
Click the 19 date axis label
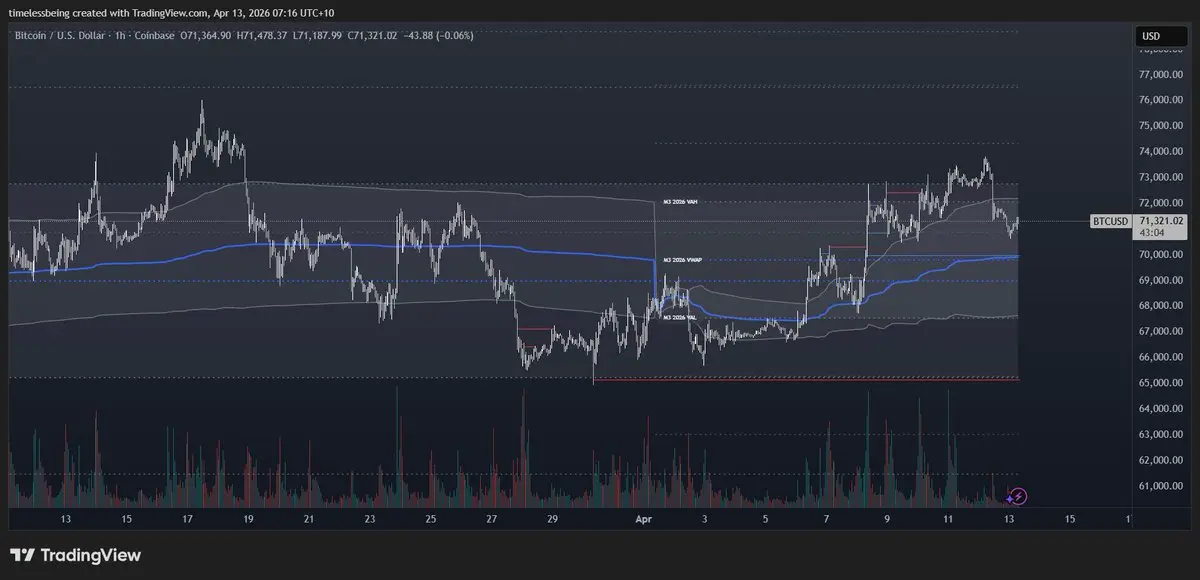(x=248, y=520)
